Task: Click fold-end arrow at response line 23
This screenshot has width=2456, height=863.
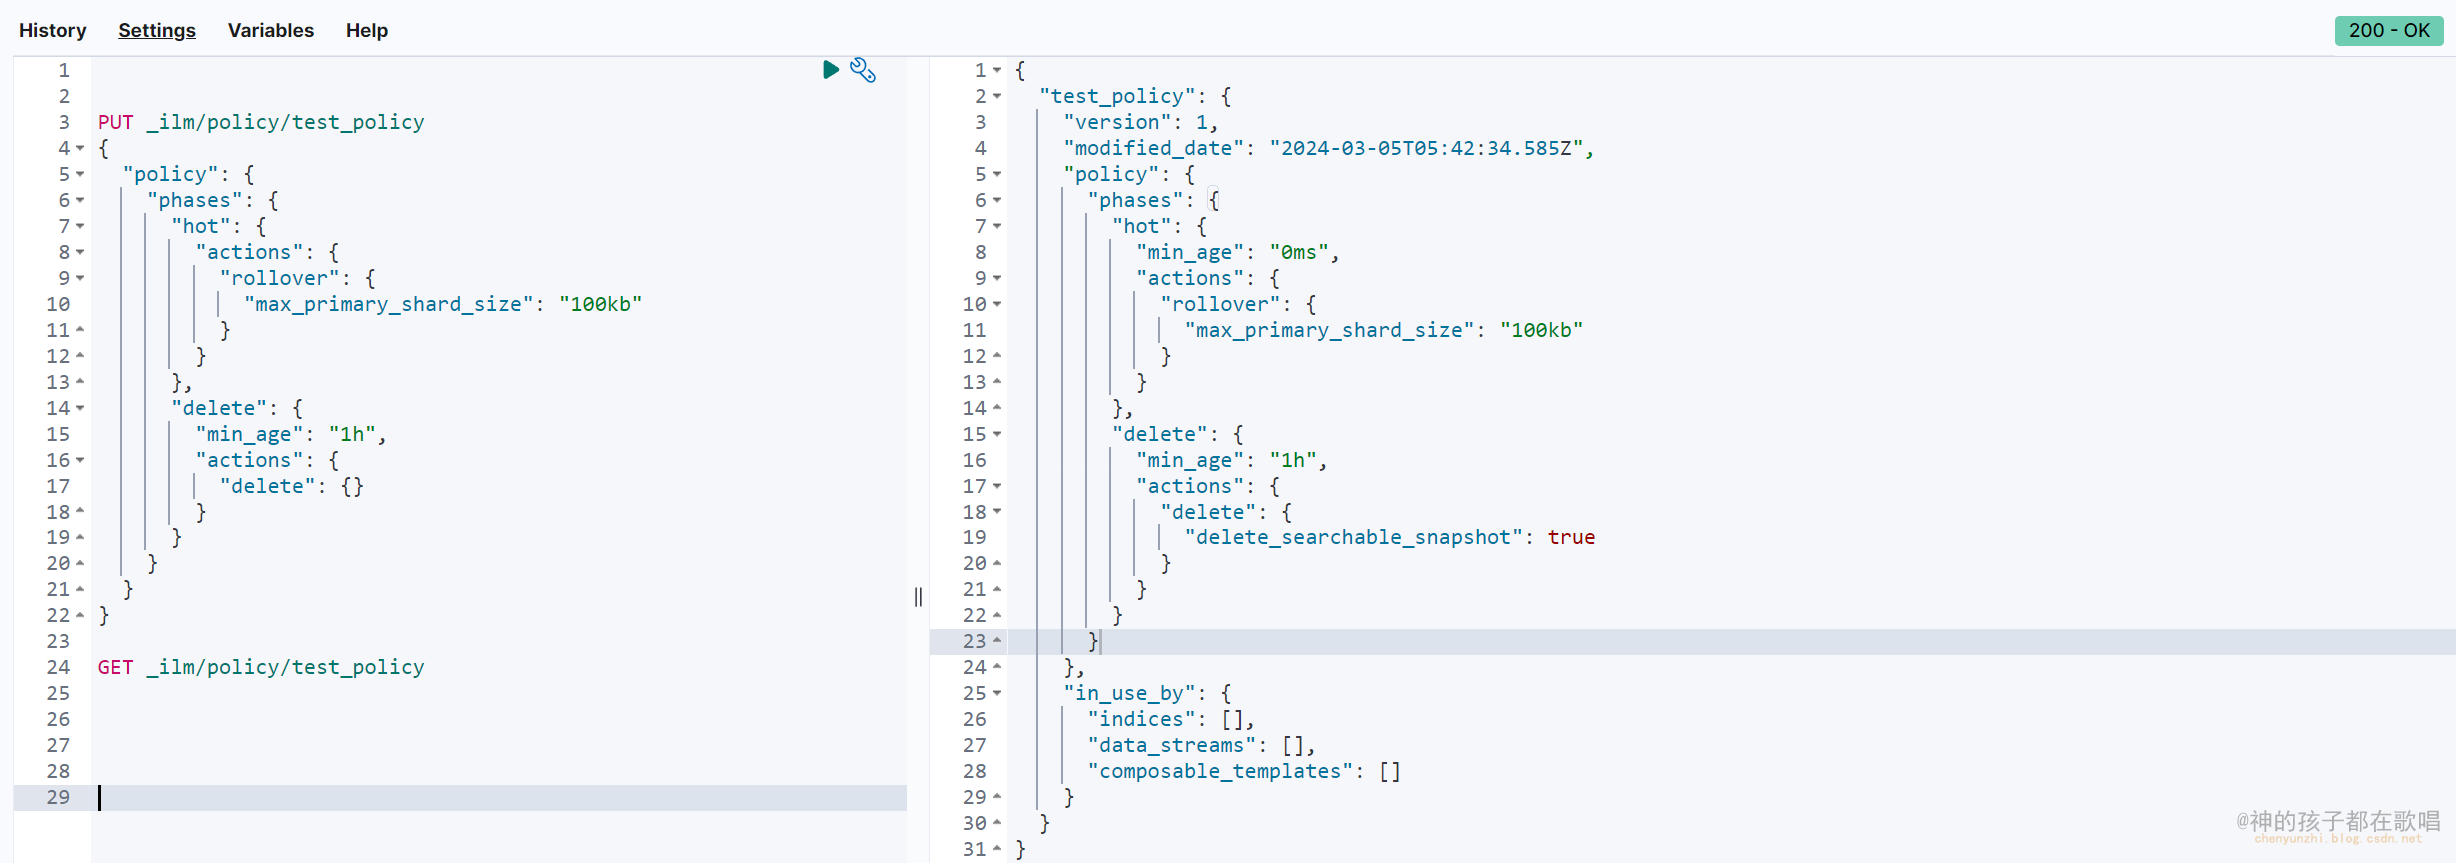Action: coord(997,640)
